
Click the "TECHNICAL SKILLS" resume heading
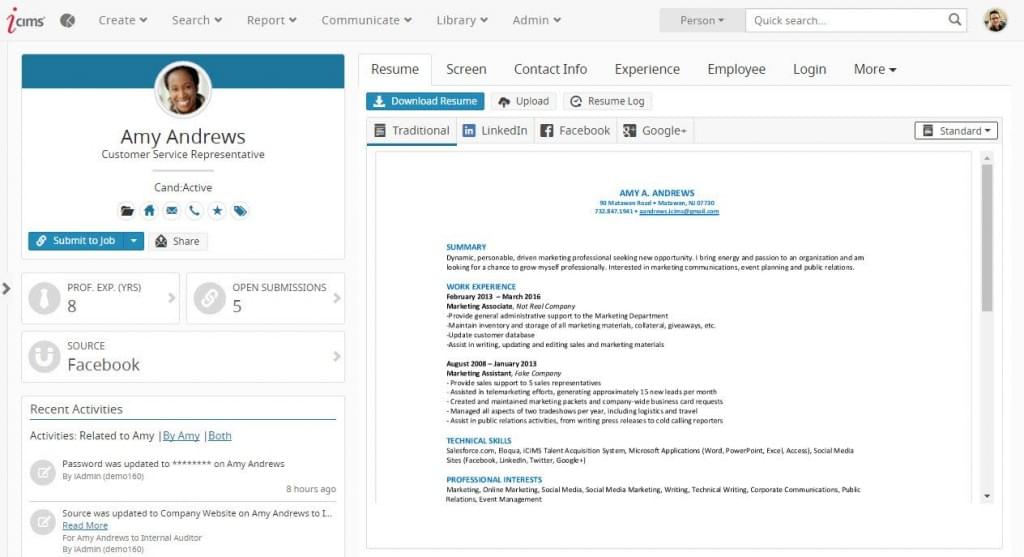point(479,441)
